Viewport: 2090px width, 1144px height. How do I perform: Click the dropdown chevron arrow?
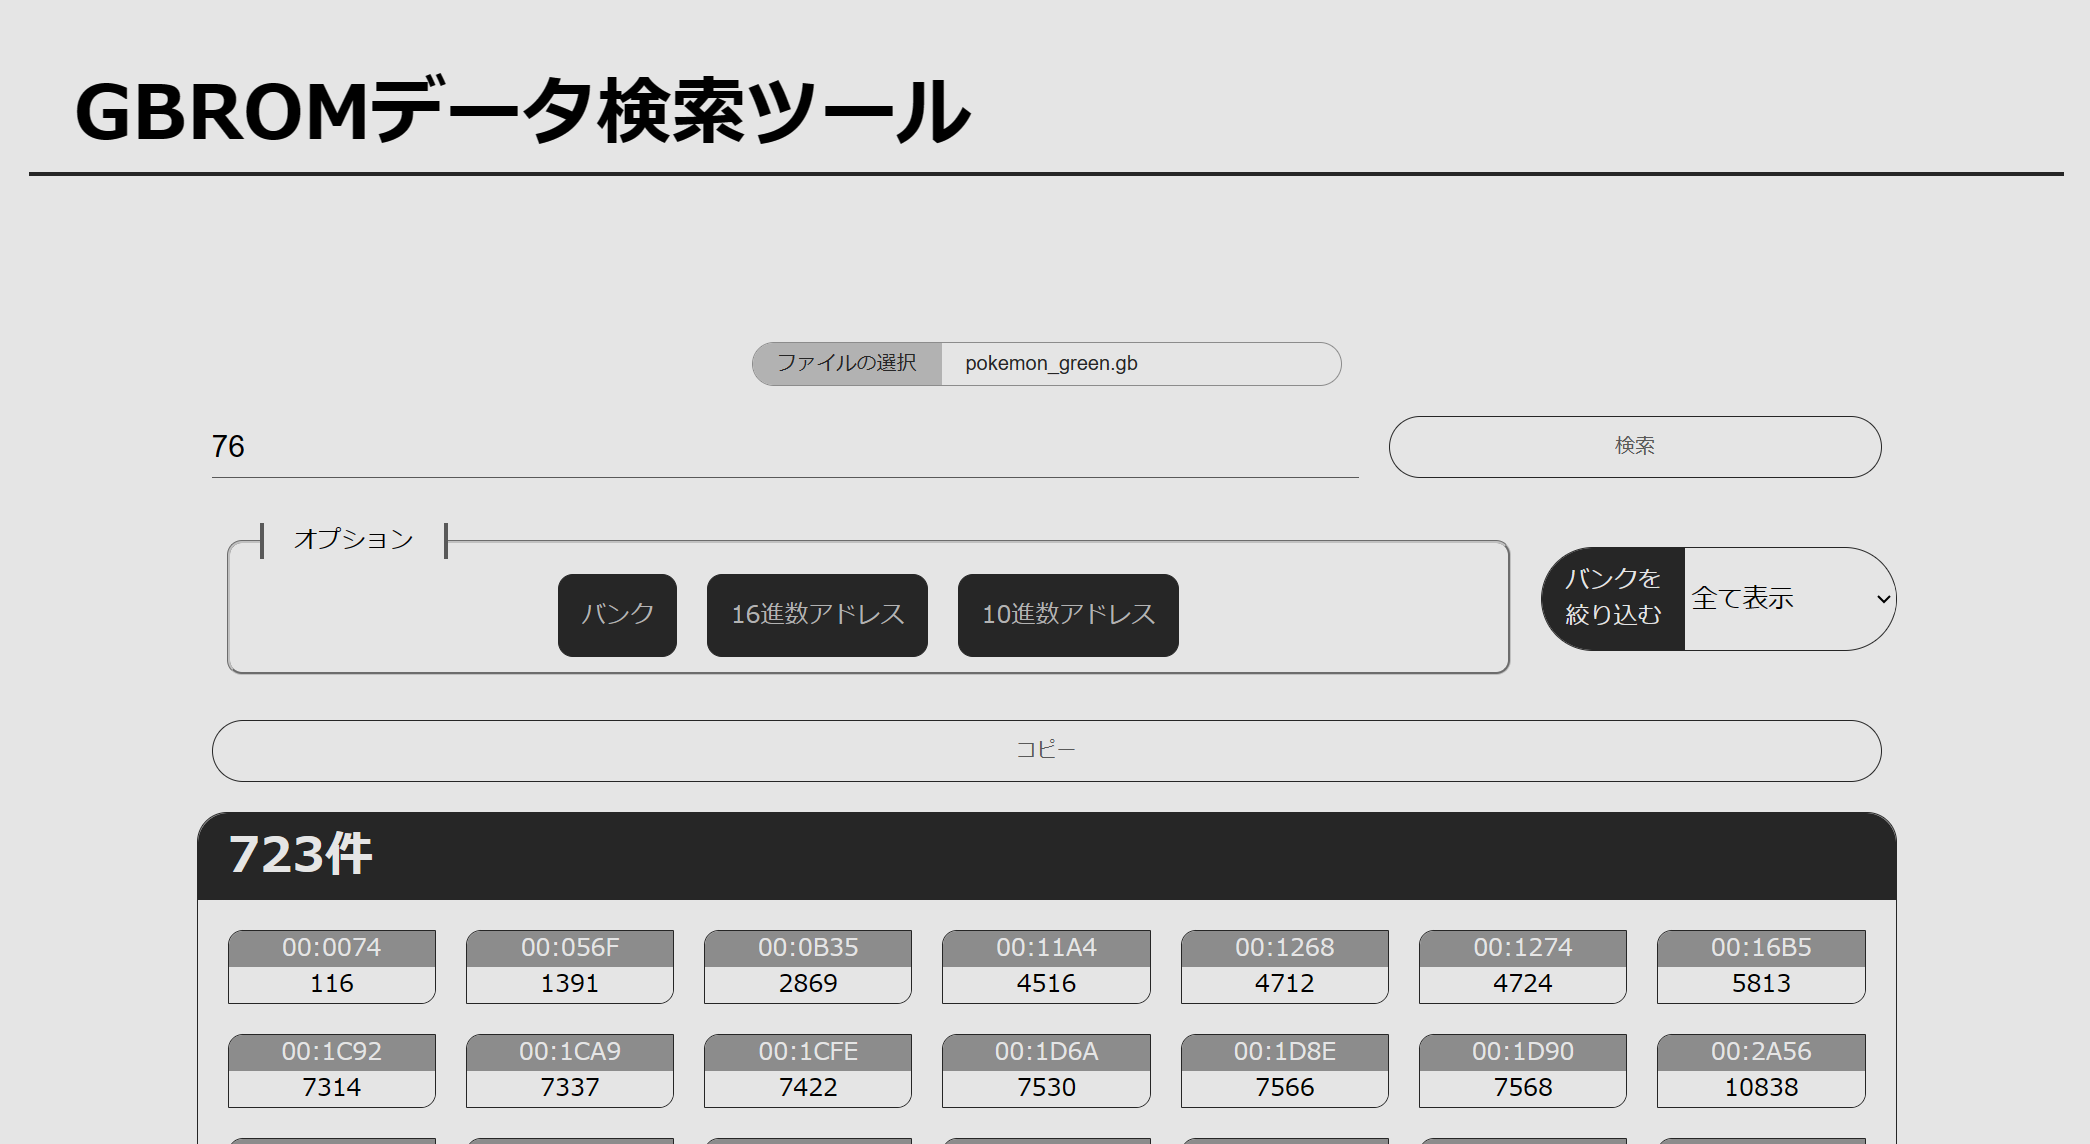point(1883,599)
